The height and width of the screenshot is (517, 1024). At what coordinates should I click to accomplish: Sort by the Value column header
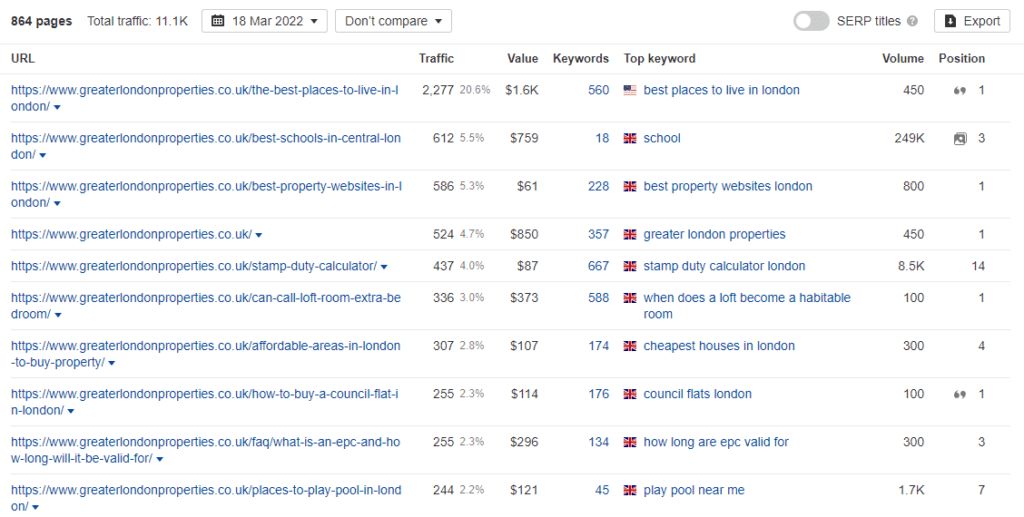(522, 58)
